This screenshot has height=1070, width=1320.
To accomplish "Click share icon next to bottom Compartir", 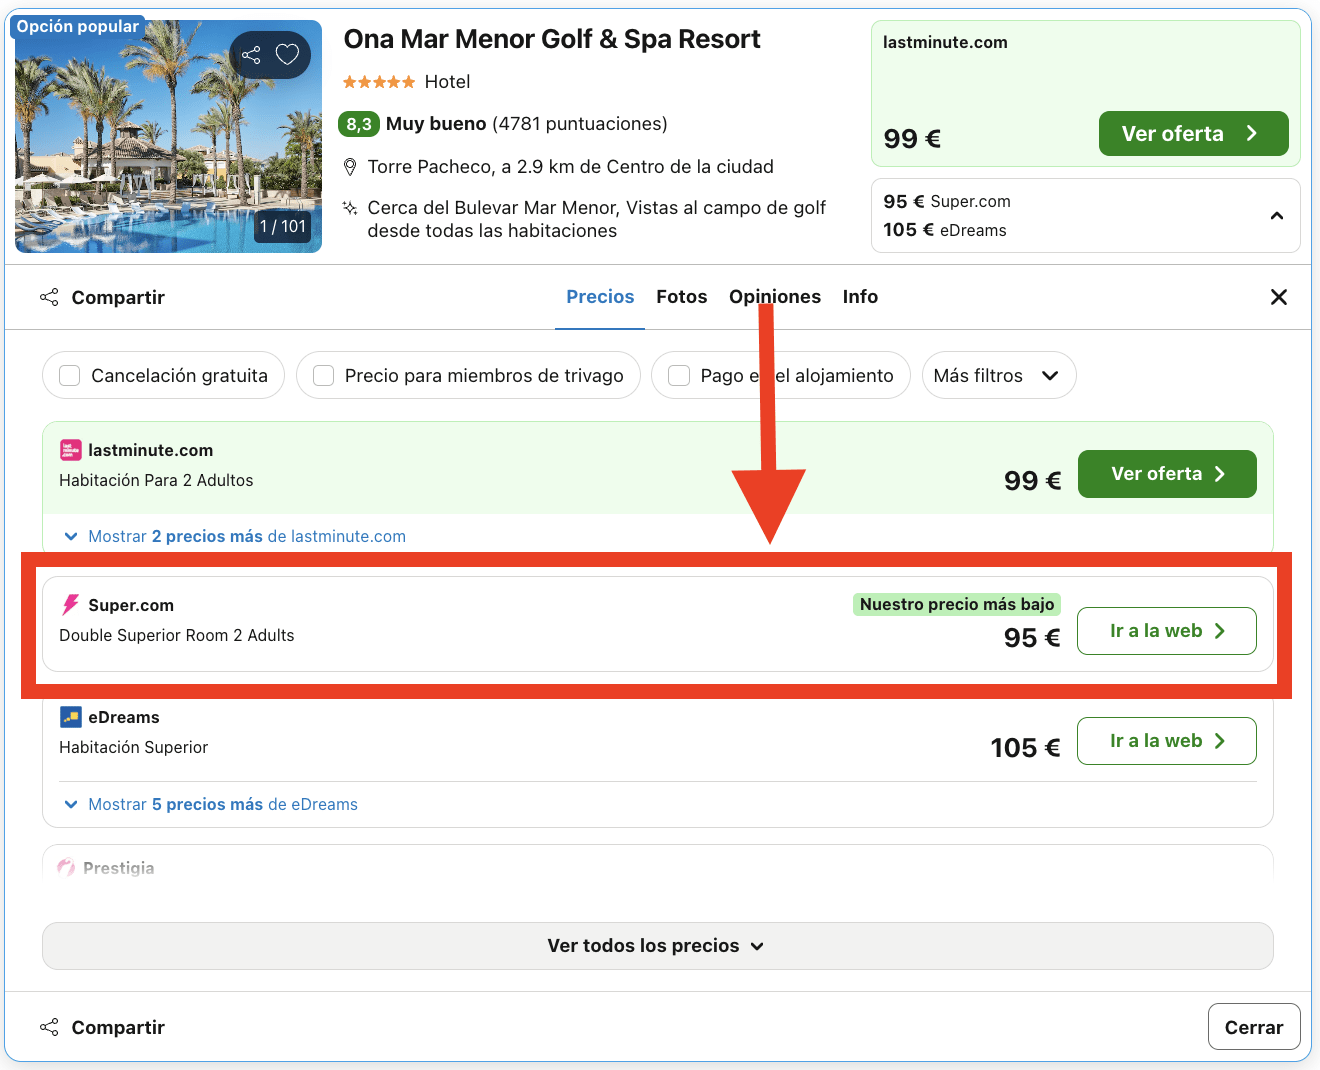I will pos(49,1027).
